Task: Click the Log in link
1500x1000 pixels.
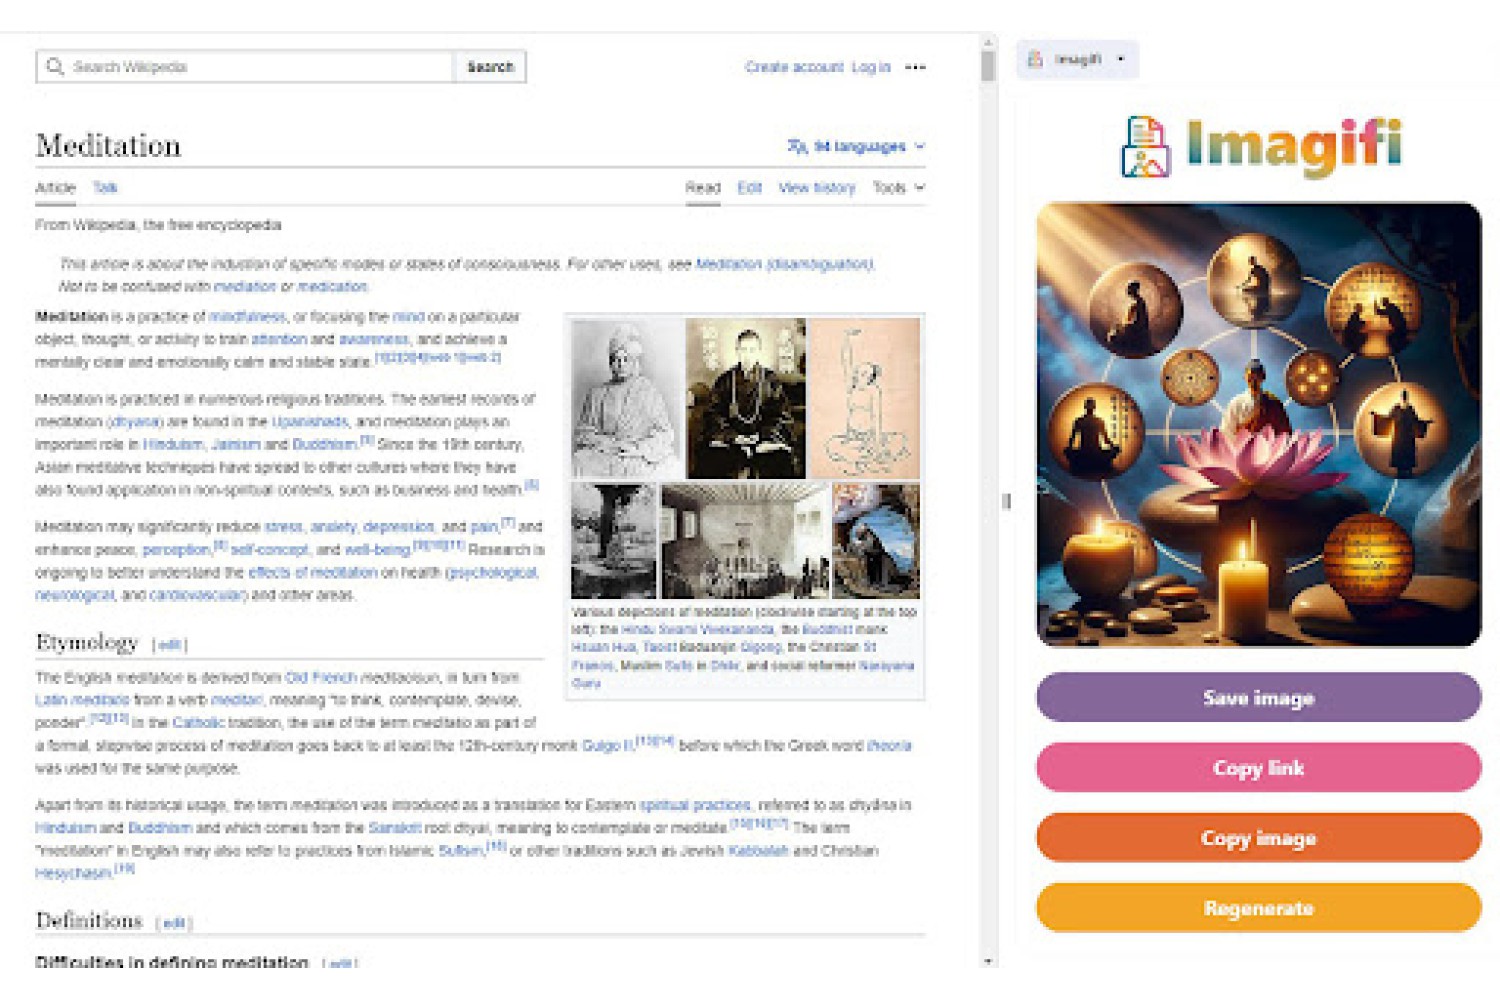Action: [871, 67]
